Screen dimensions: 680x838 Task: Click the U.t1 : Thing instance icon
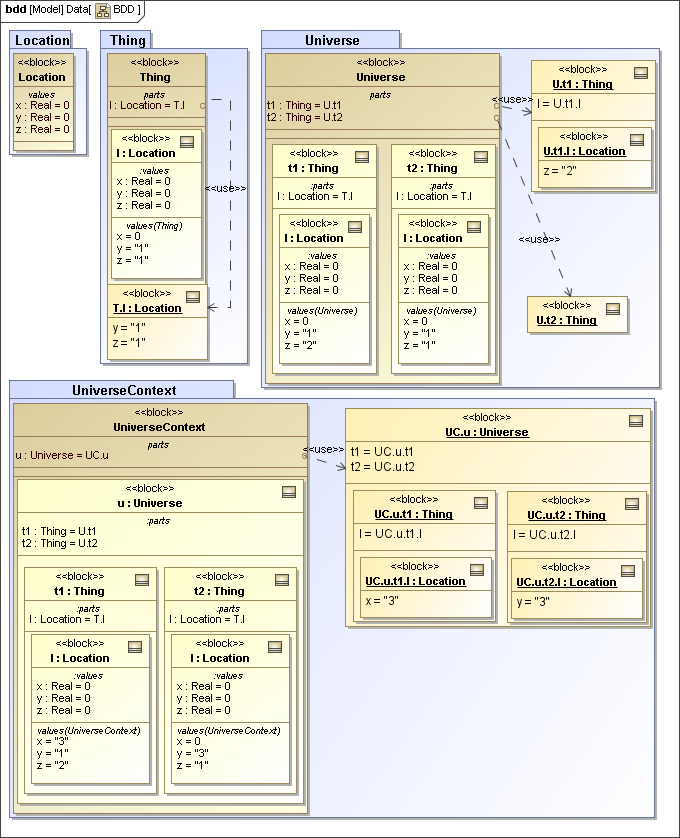(x=641, y=73)
